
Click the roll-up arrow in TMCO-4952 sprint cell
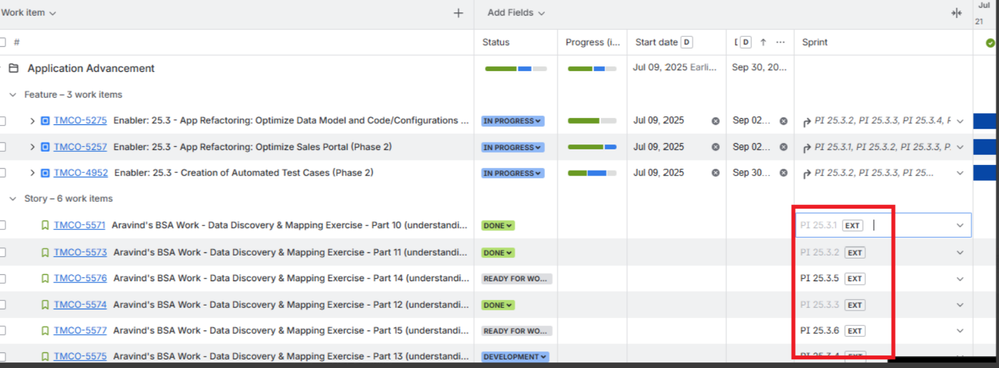(807, 173)
